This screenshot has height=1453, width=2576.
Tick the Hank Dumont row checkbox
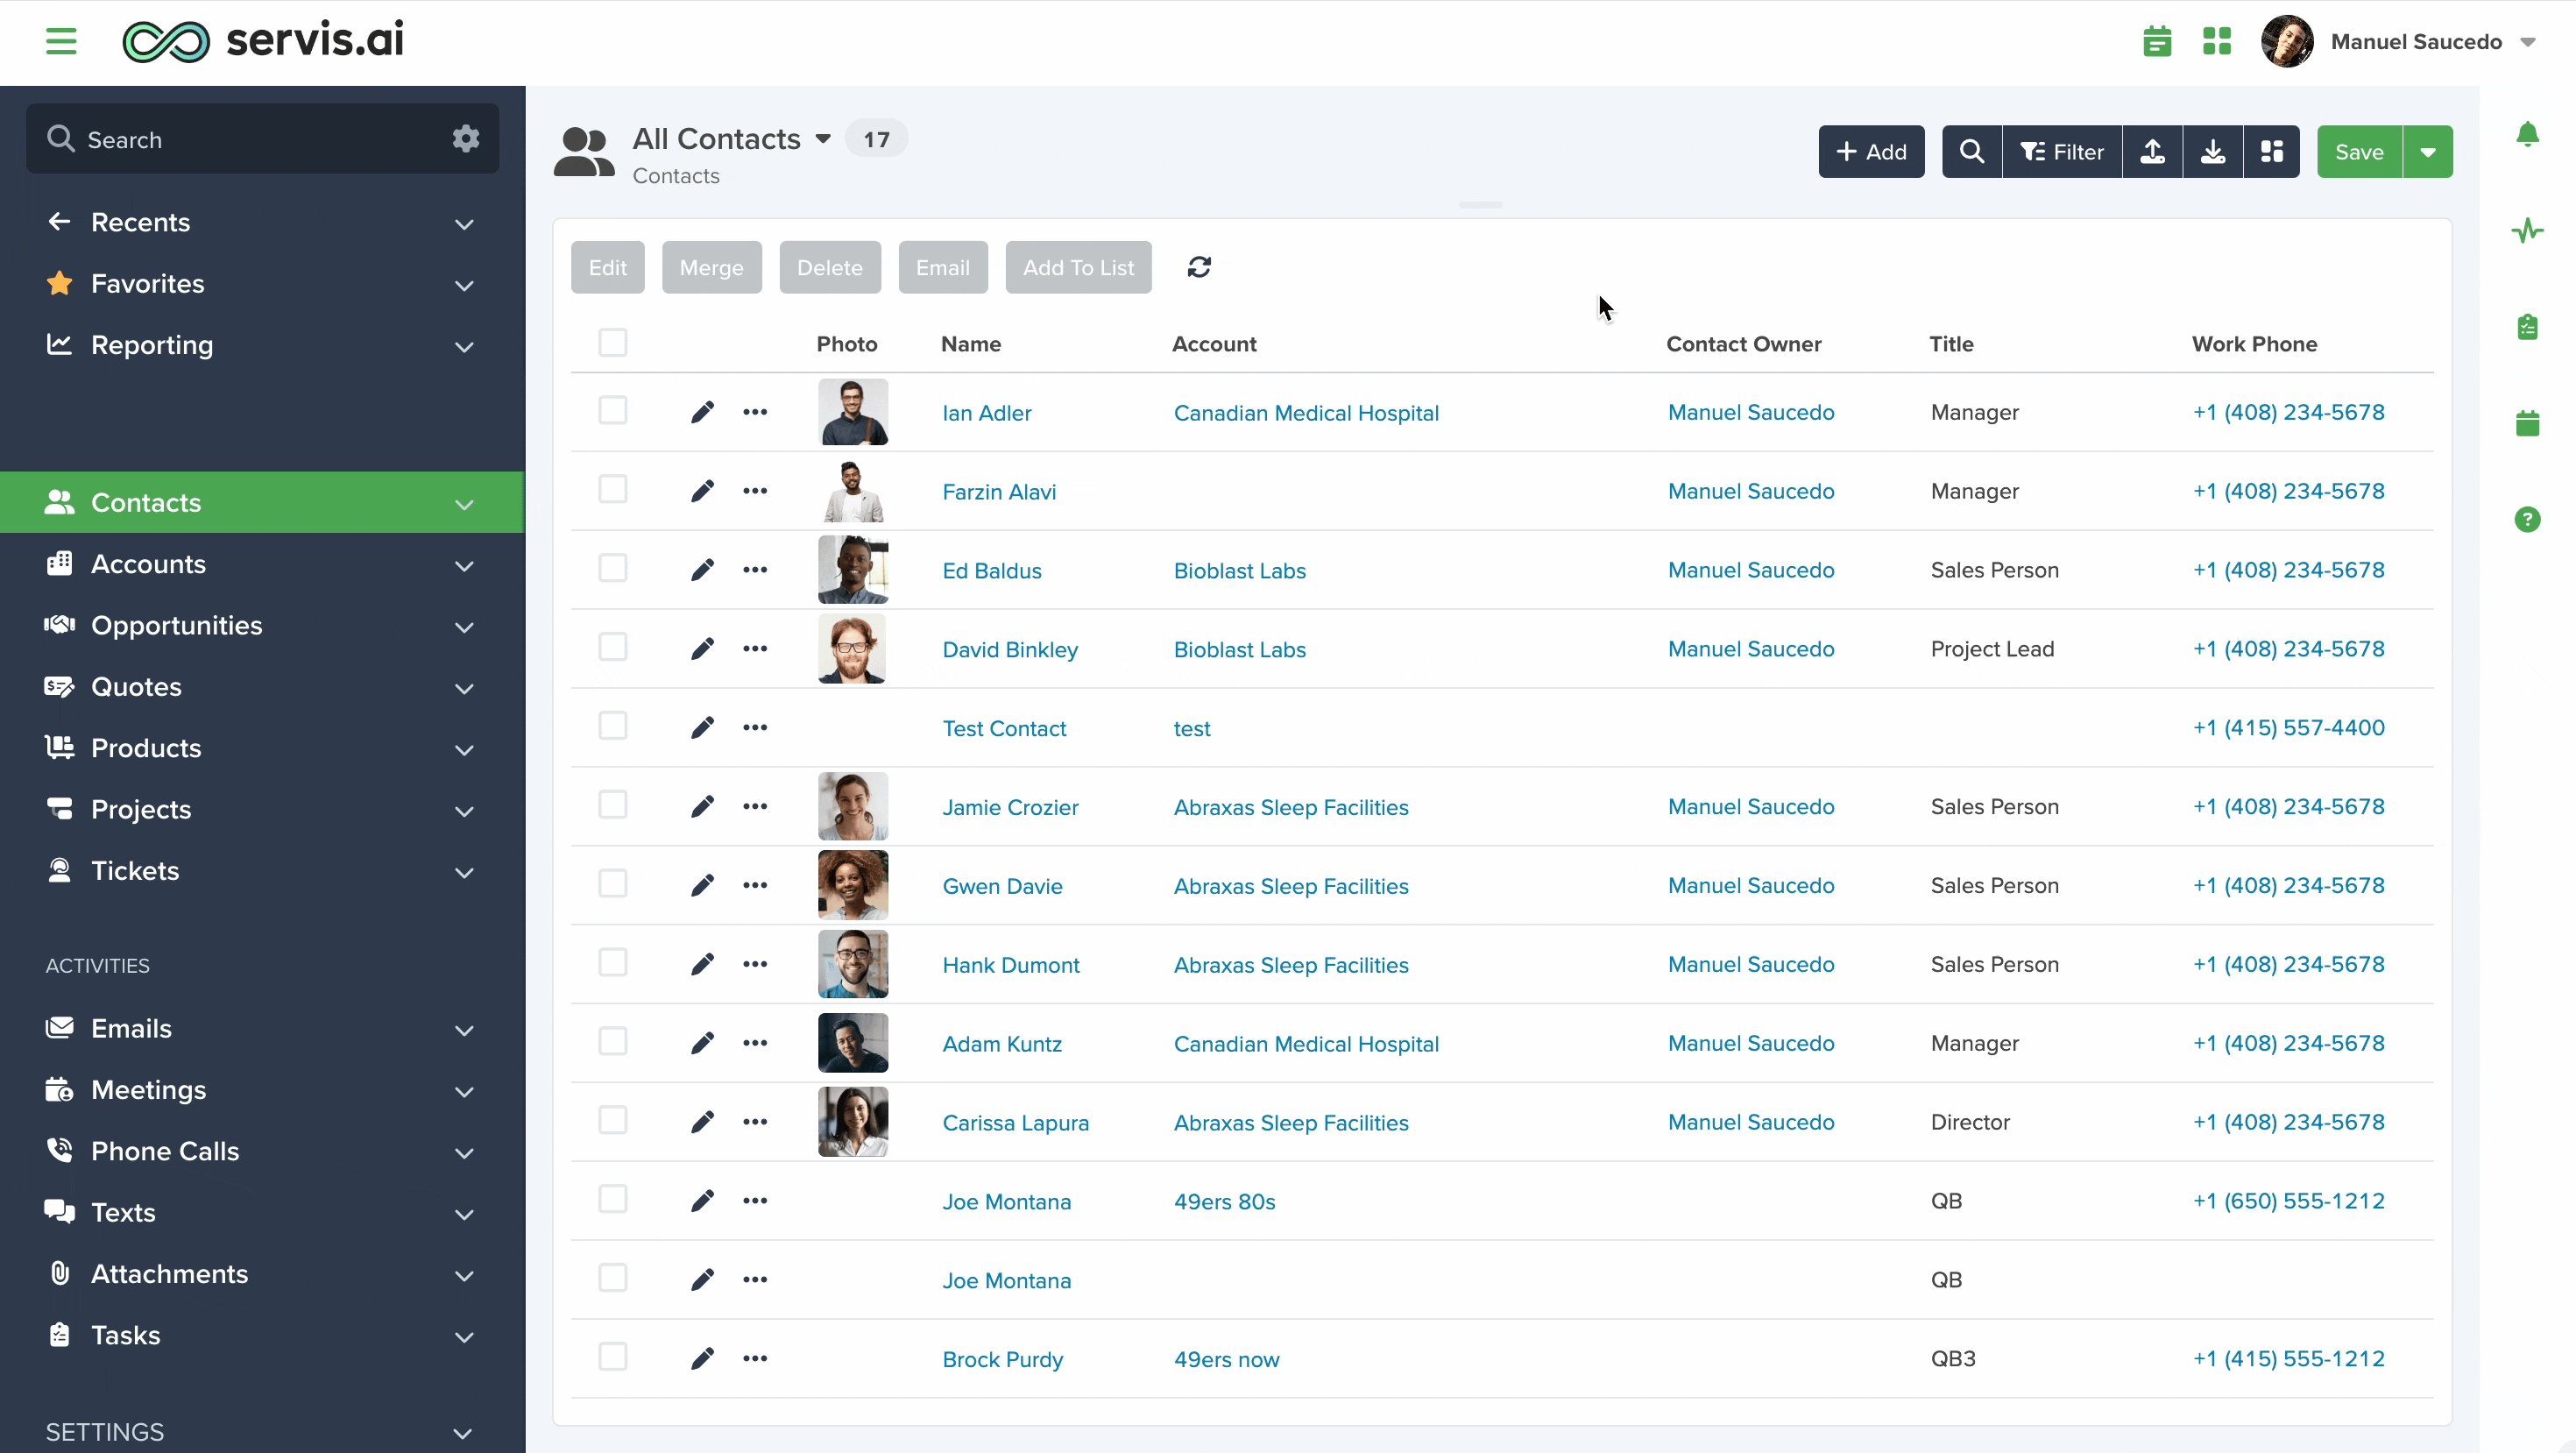(x=612, y=962)
